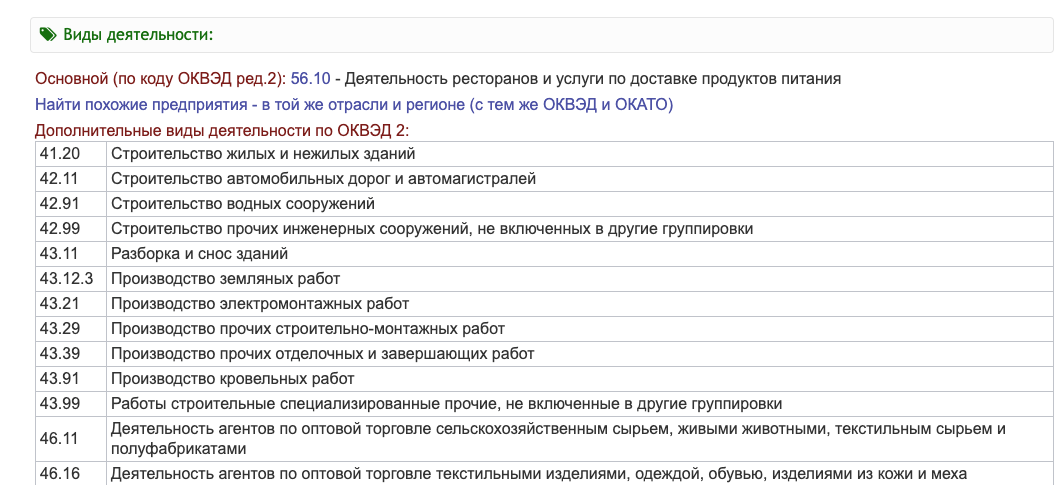Viewport: 1064px width, 485px height.
Task: Click code 43.99 in the table
Action: click(x=59, y=404)
